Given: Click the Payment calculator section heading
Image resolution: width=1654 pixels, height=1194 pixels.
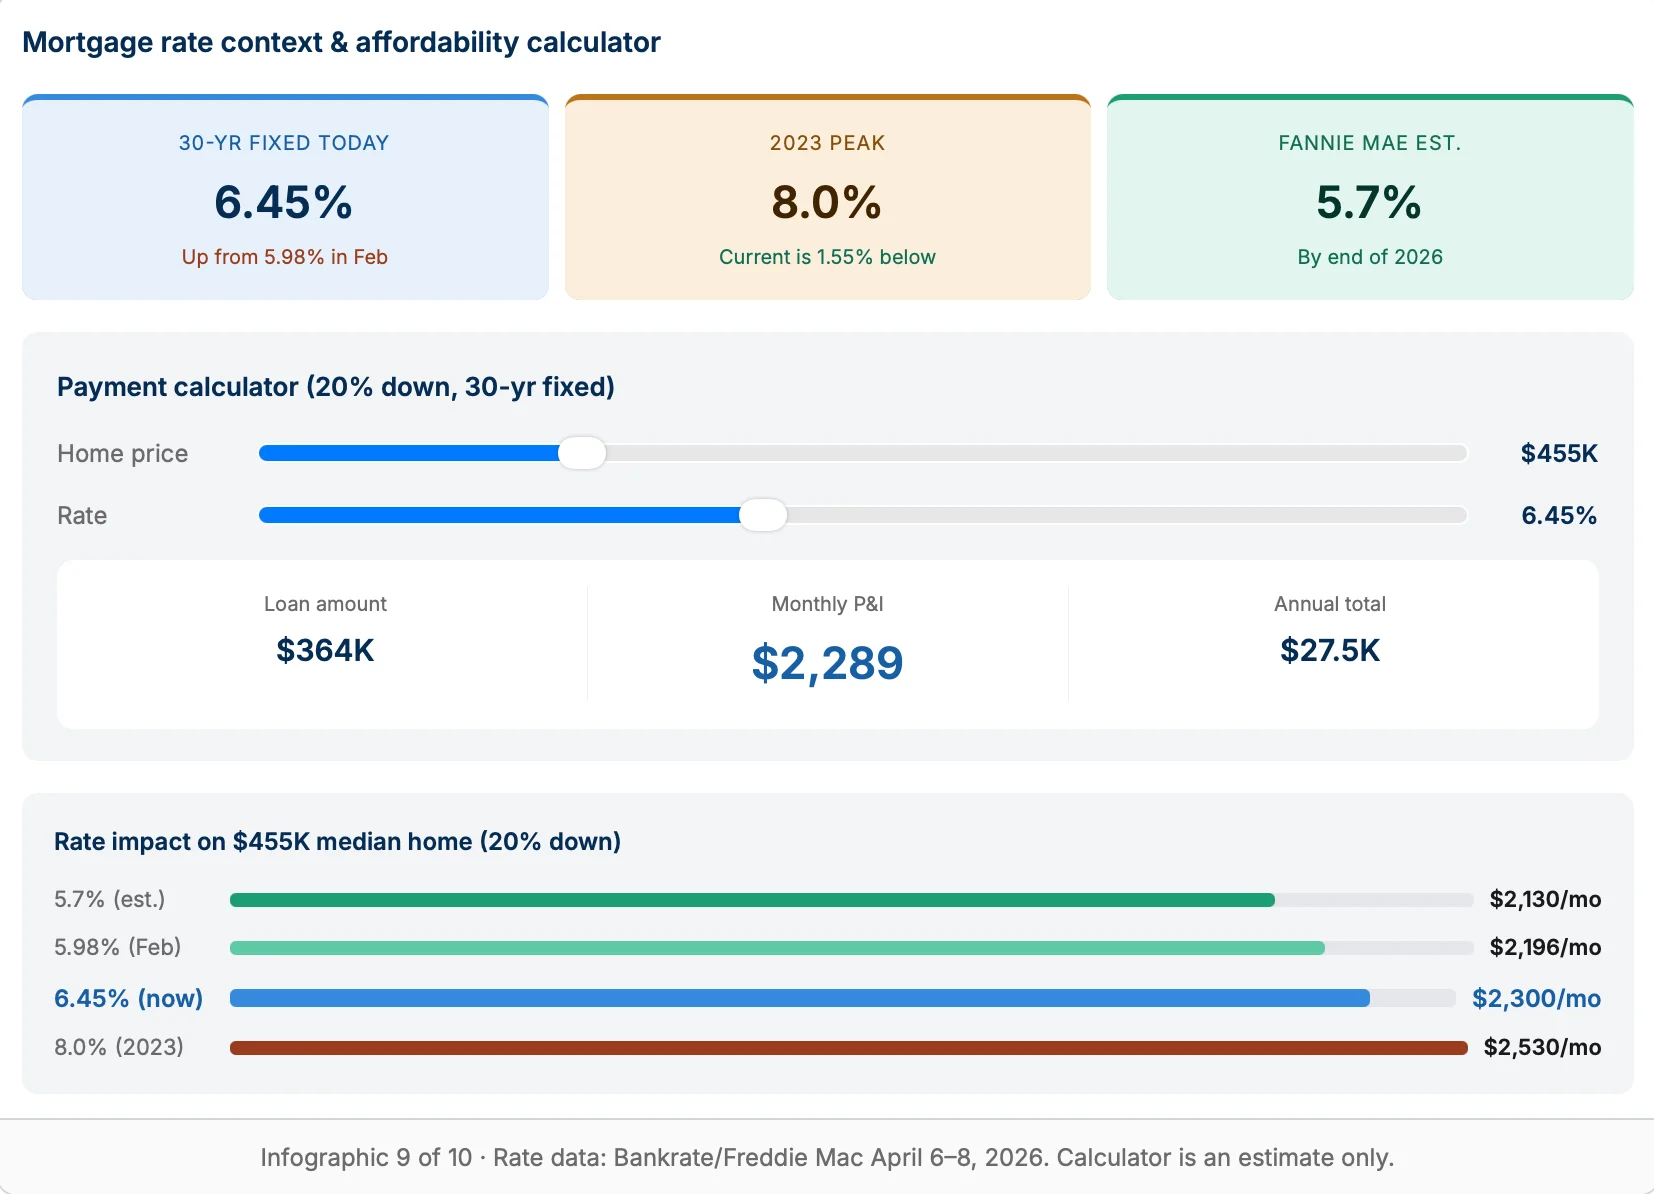Looking at the screenshot, I should [335, 387].
